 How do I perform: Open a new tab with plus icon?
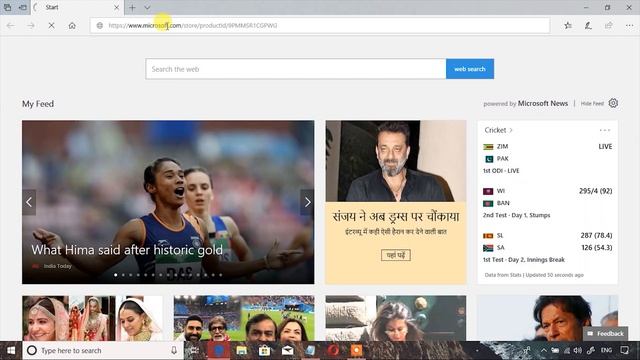click(132, 7)
